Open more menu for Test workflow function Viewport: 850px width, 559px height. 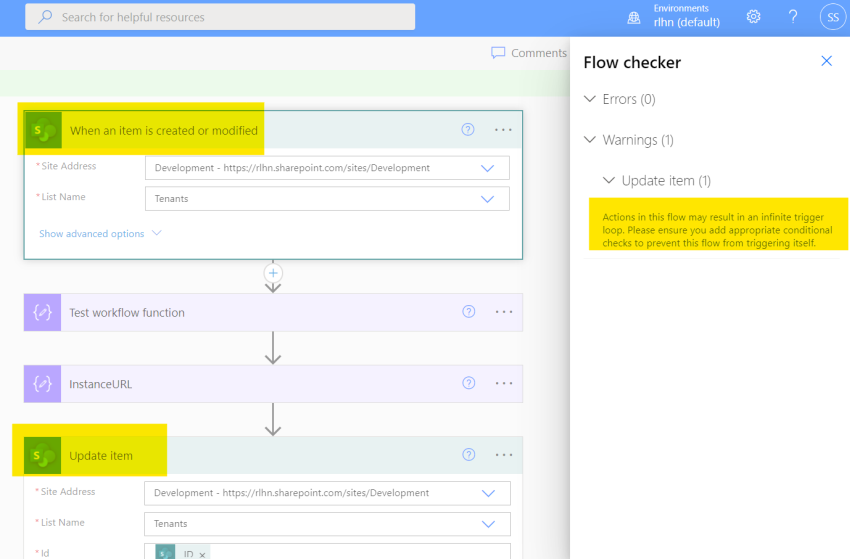click(x=504, y=312)
